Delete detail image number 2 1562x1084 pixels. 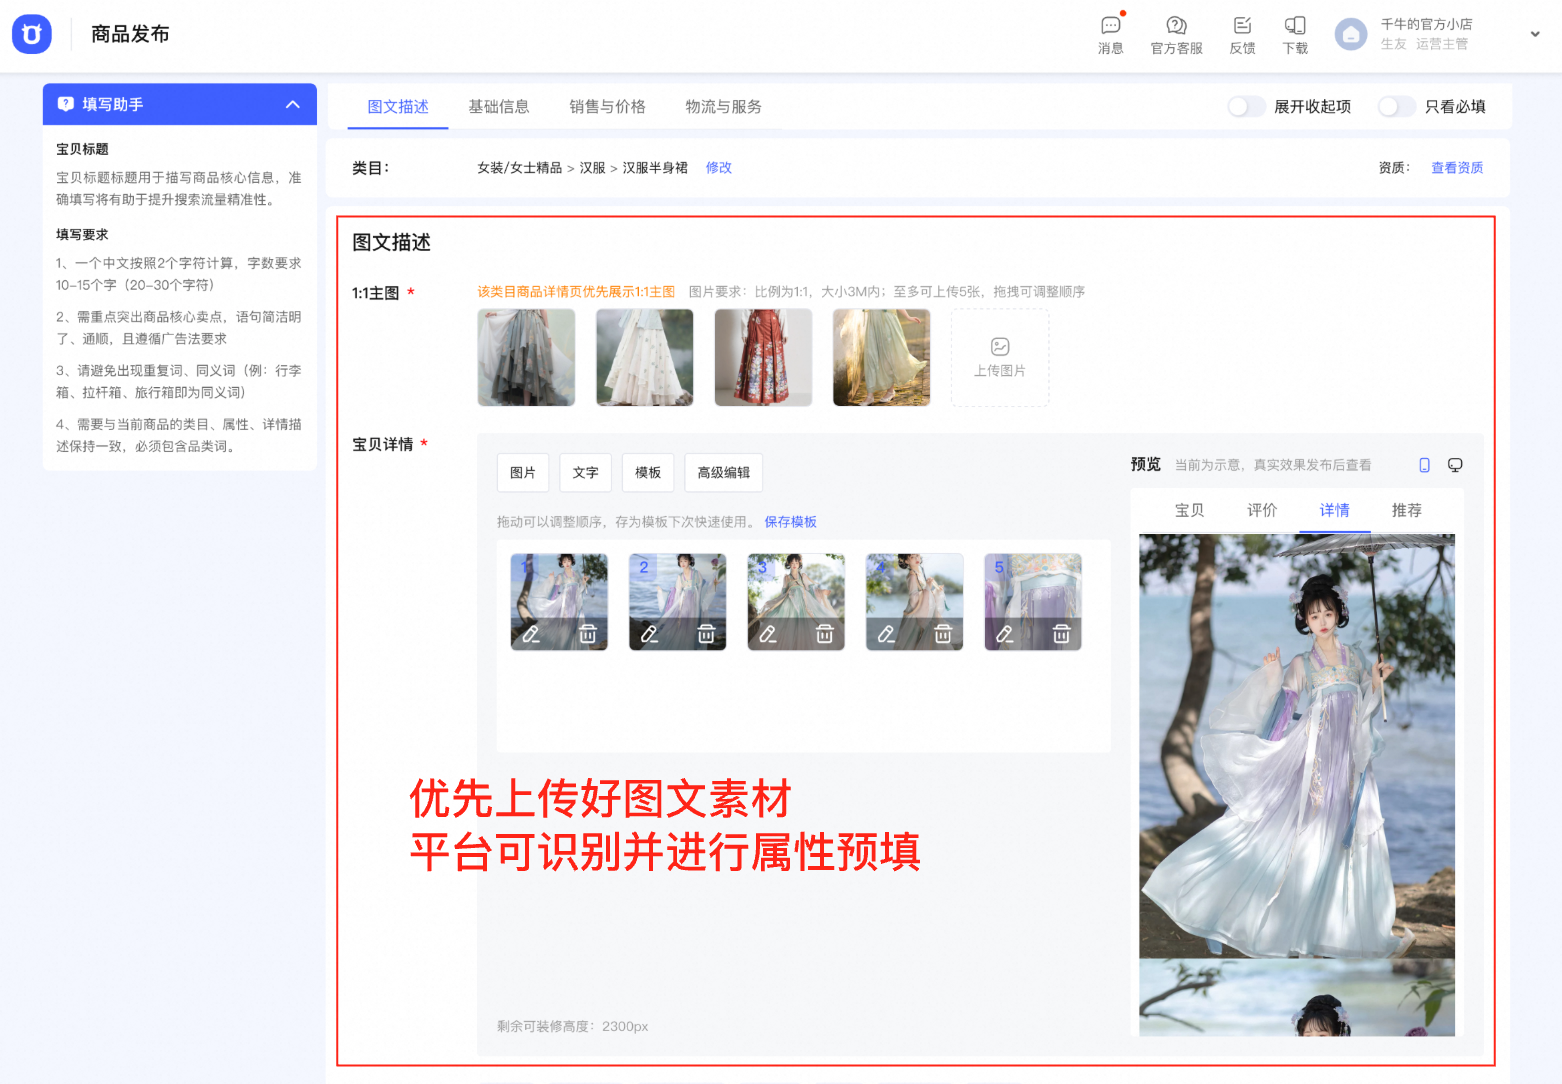(706, 634)
